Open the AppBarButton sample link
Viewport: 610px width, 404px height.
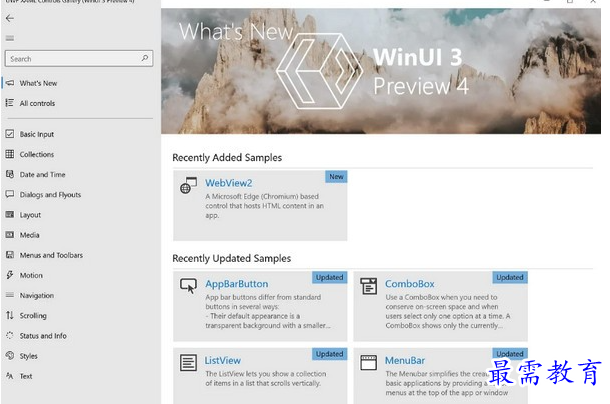(237, 284)
